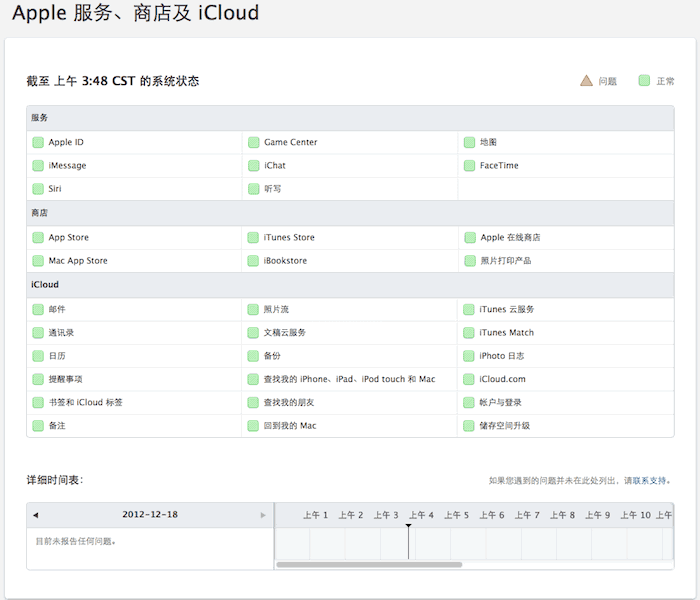Click 目前未报告任何问题 message
The height and width of the screenshot is (600, 700).
(x=75, y=542)
